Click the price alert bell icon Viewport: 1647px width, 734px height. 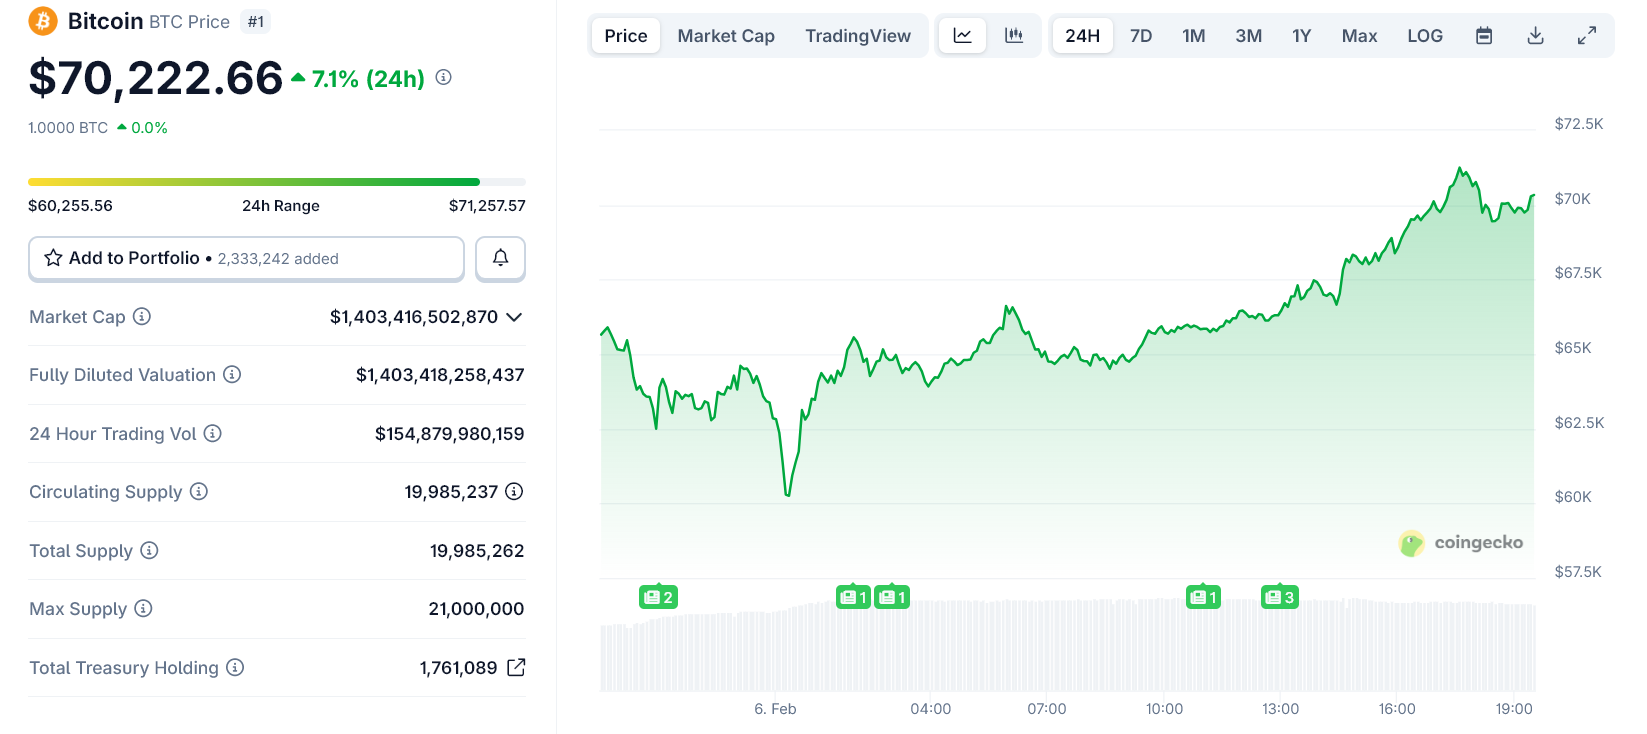tap(500, 258)
